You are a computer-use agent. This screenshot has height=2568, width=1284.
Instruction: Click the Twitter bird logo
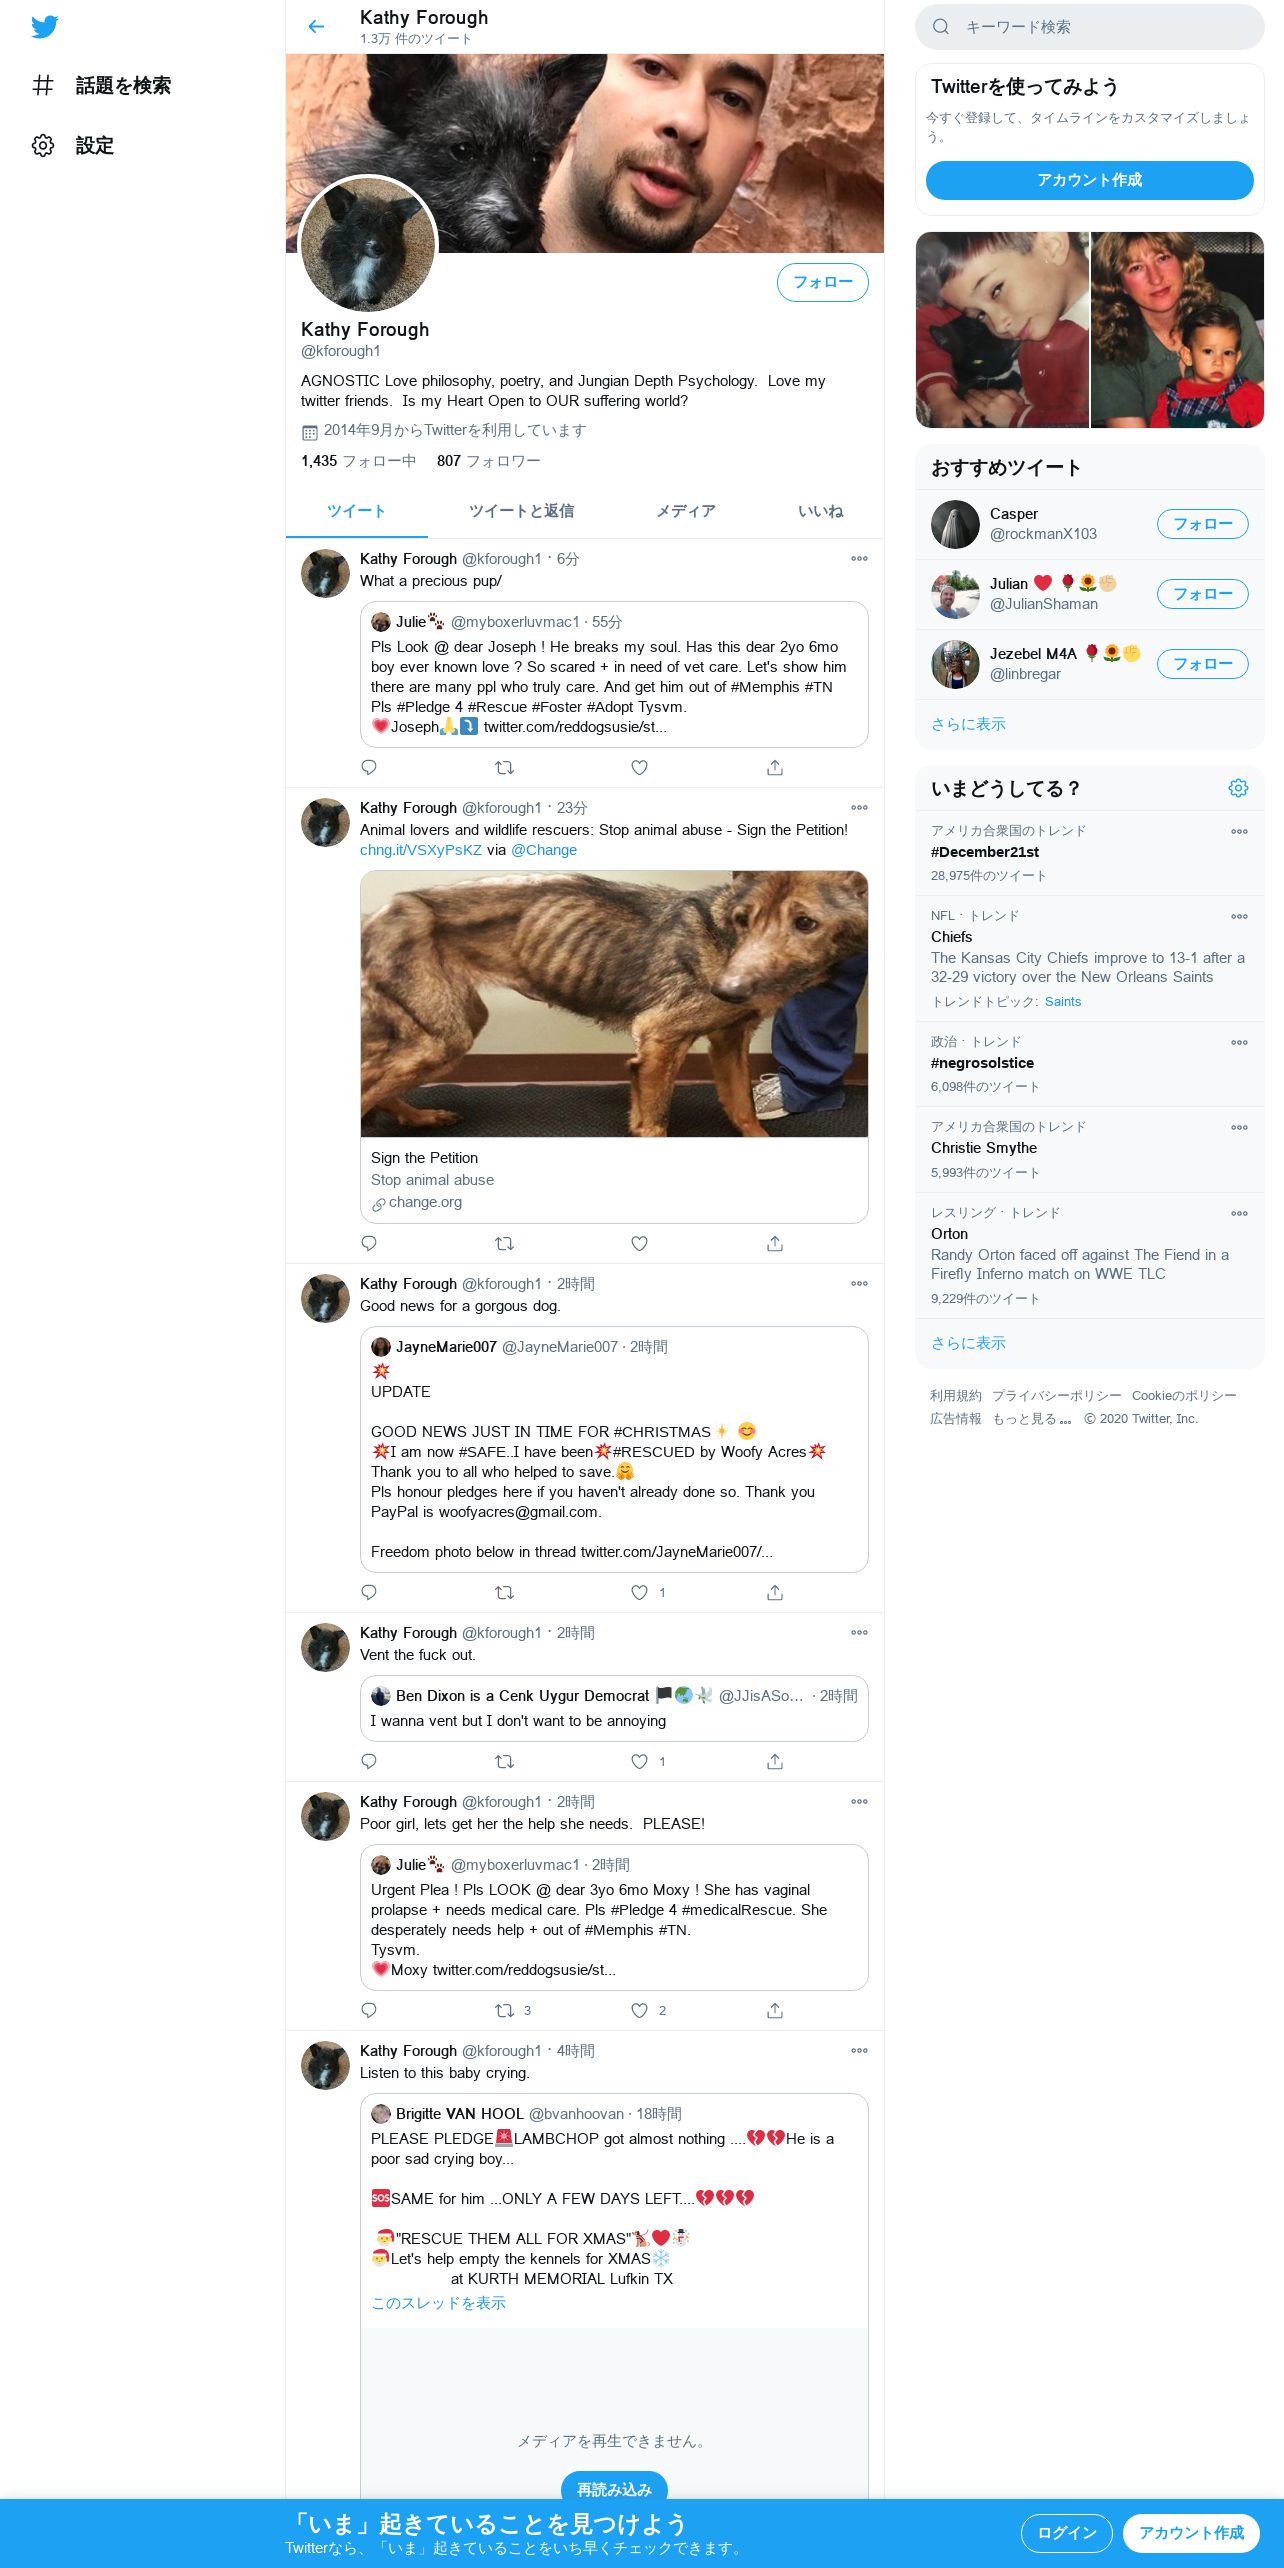coord(44,27)
